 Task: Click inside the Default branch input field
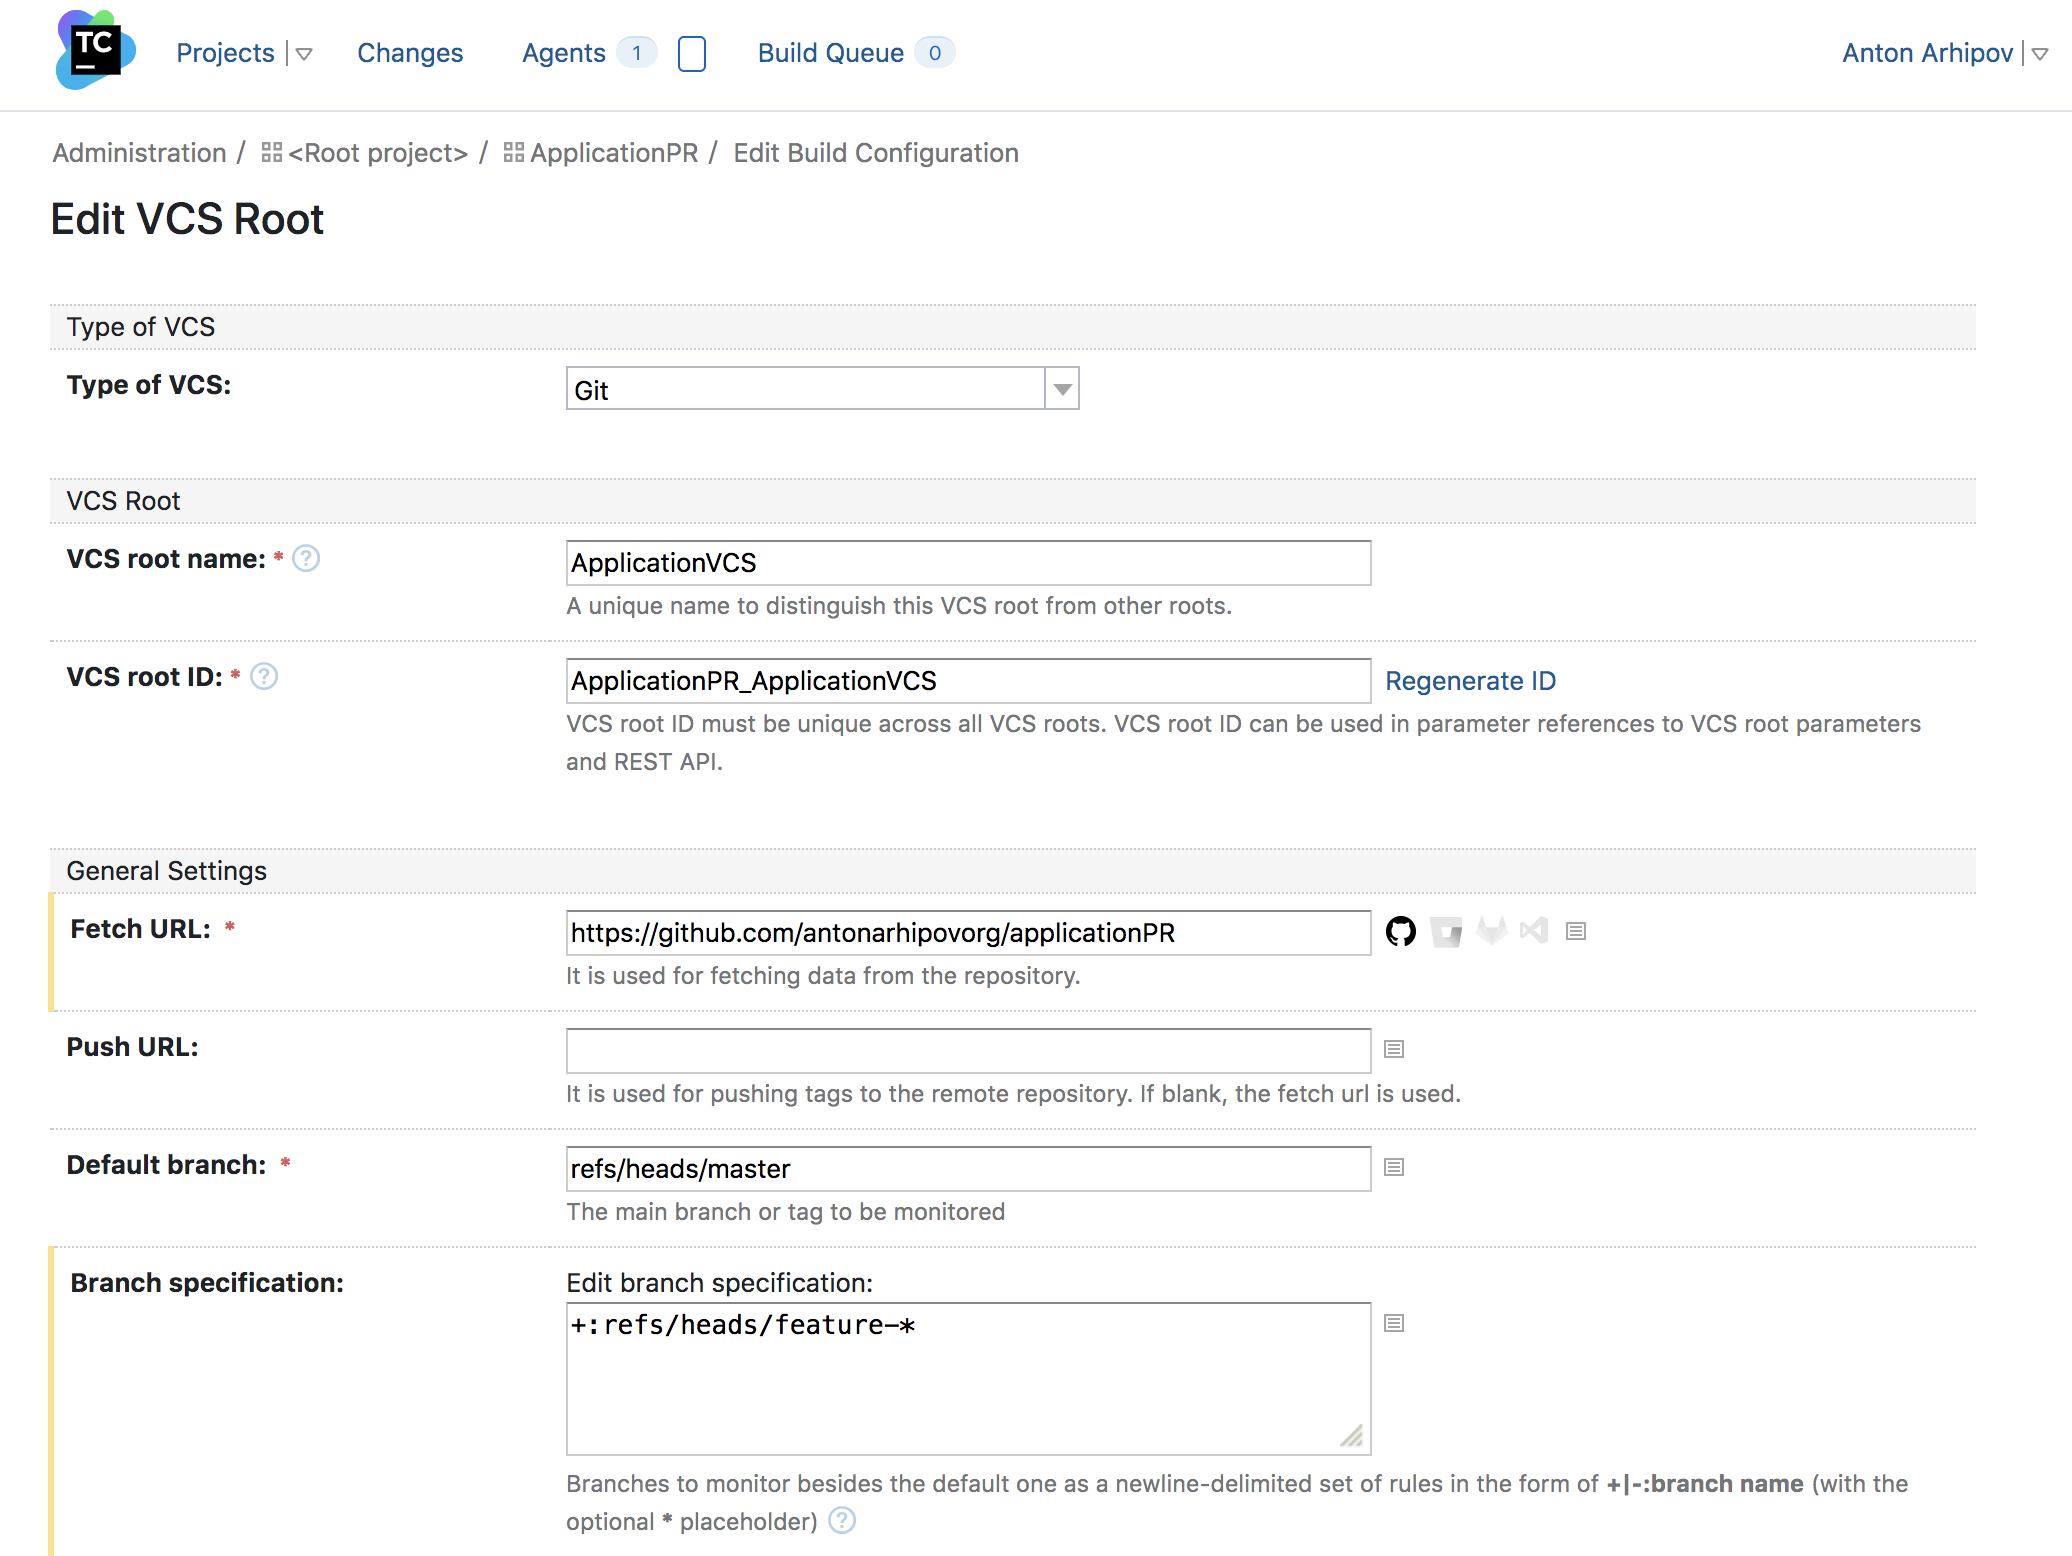click(x=966, y=1169)
